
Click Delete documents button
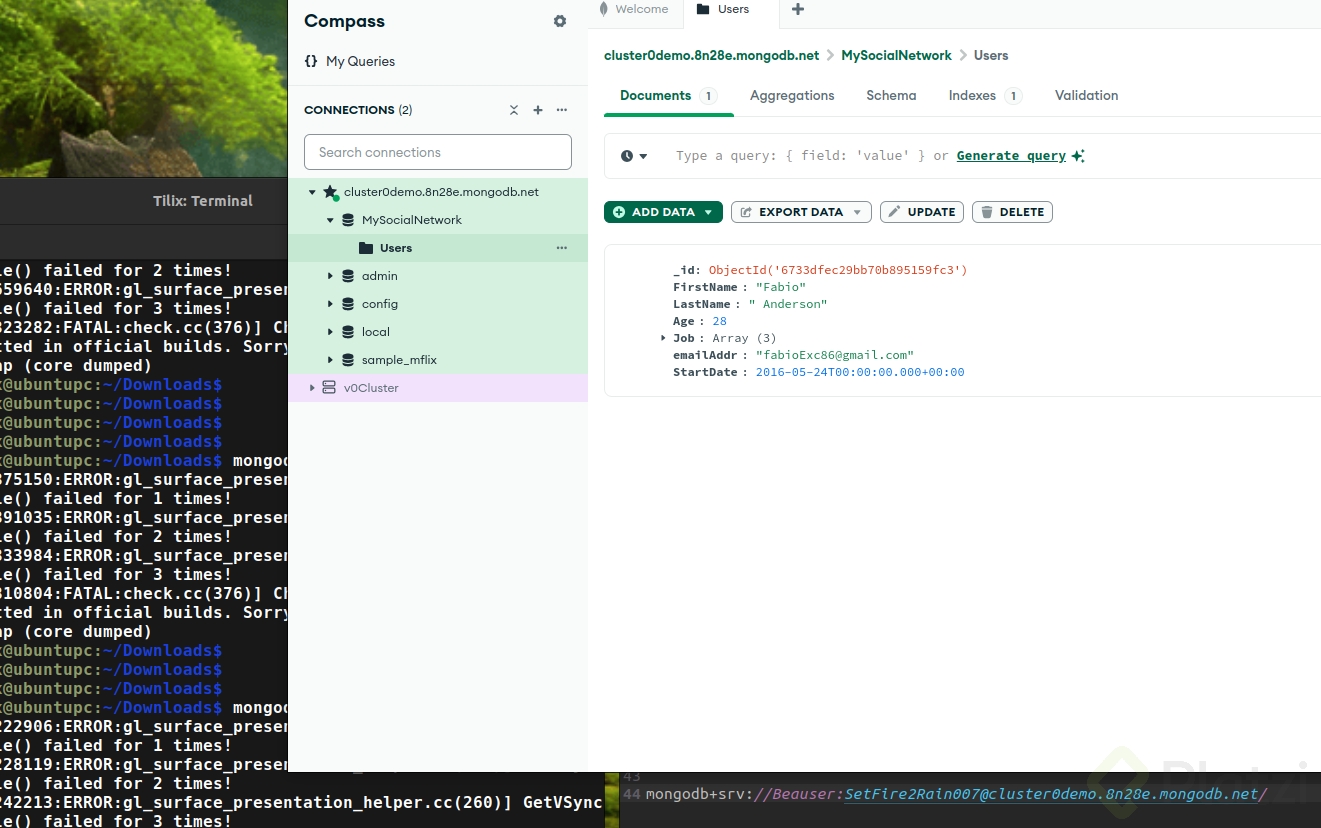coord(1012,212)
